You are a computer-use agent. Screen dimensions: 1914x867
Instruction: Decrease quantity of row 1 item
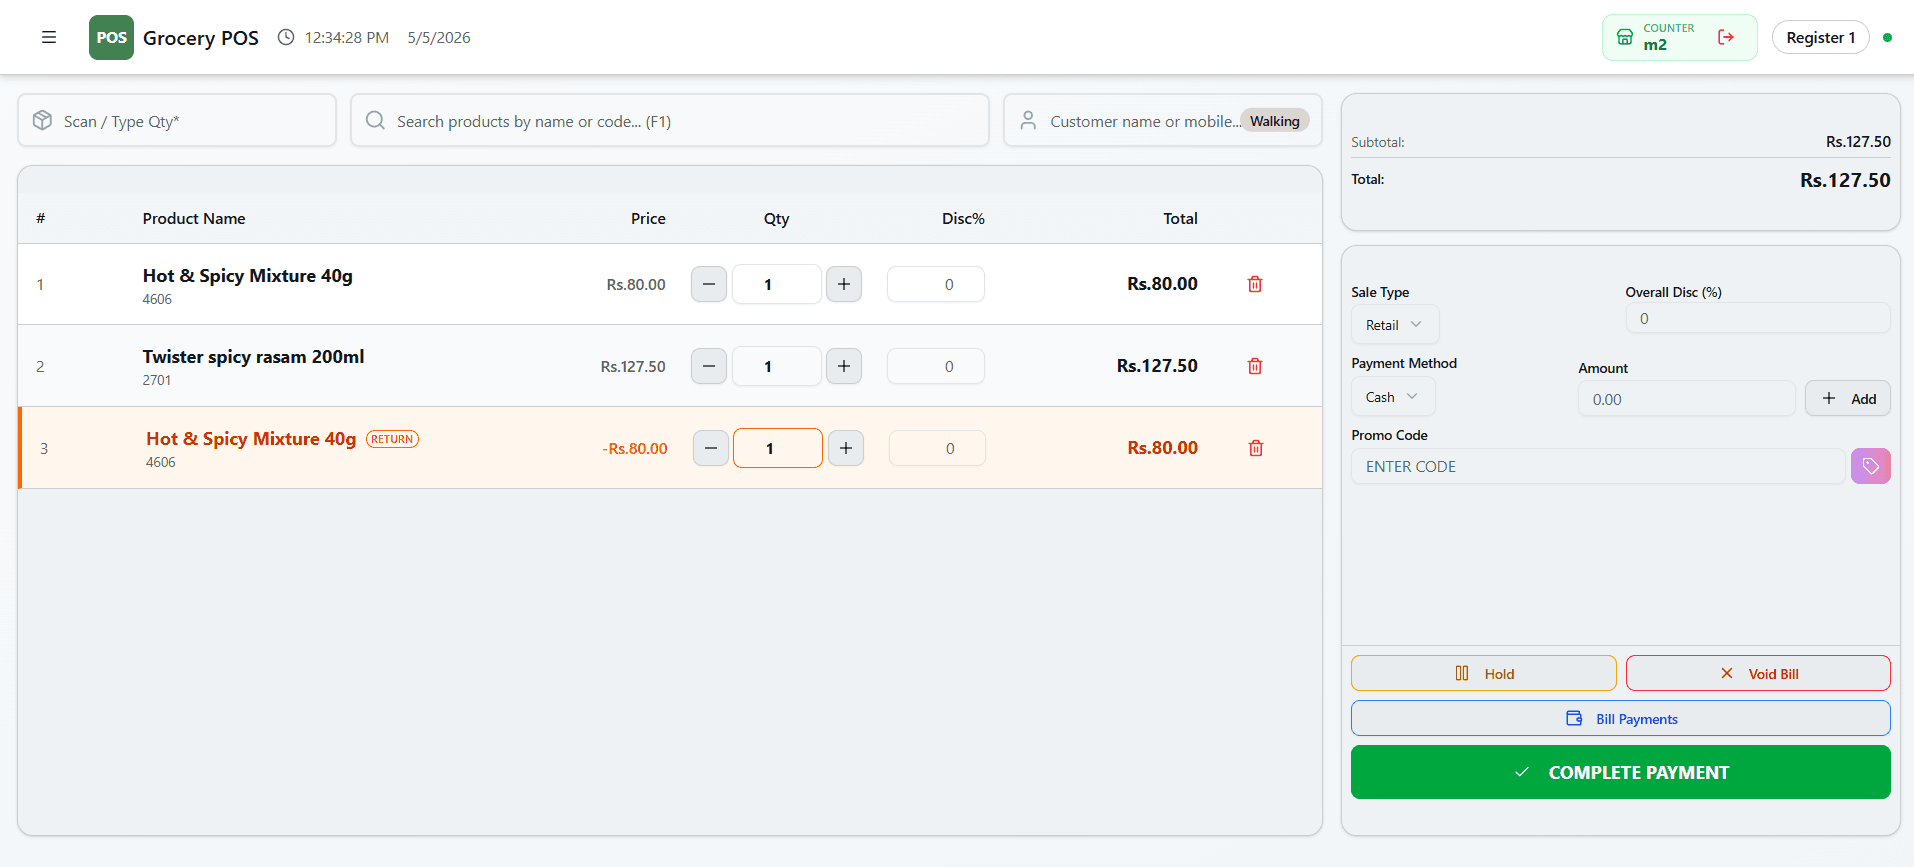709,284
